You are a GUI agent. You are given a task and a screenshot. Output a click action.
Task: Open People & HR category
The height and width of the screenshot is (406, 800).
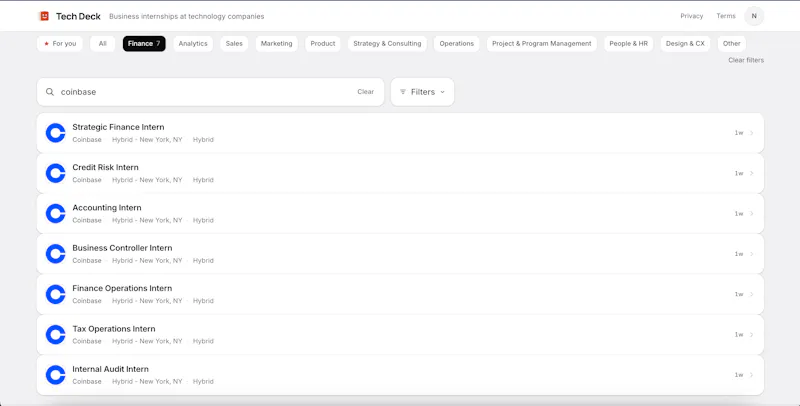[x=629, y=44]
